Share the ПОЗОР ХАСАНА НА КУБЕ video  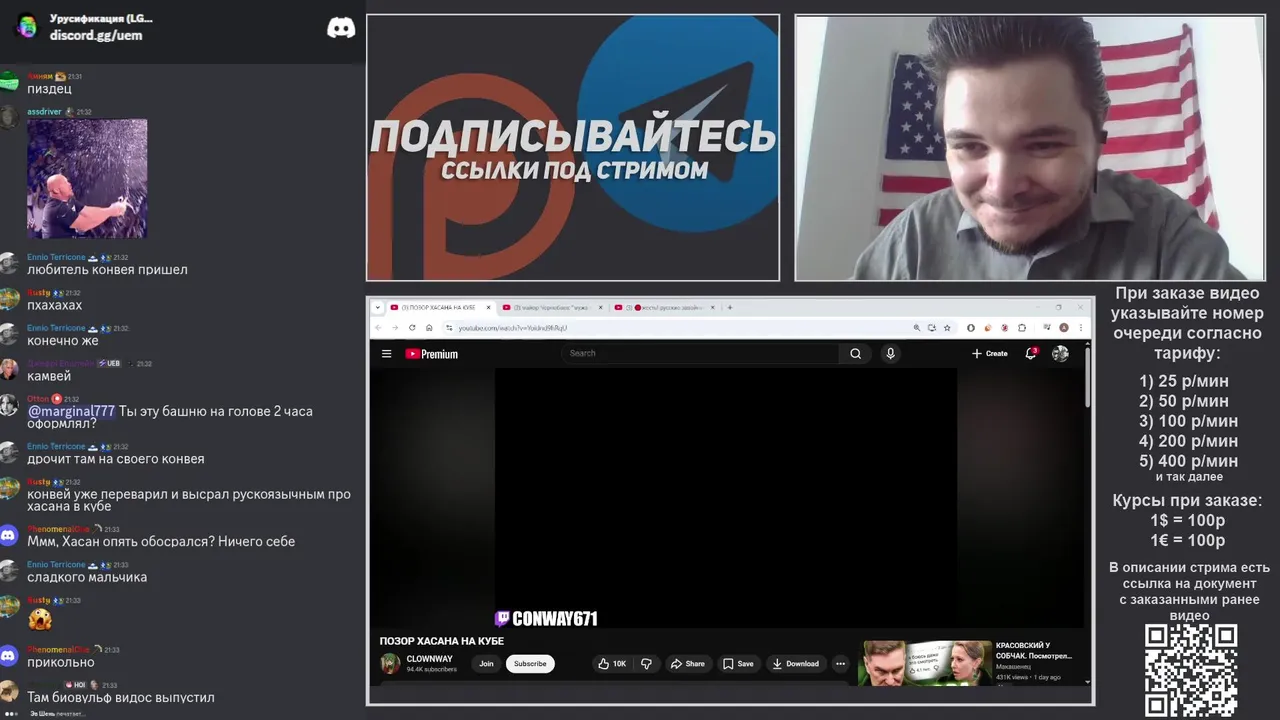coord(687,663)
